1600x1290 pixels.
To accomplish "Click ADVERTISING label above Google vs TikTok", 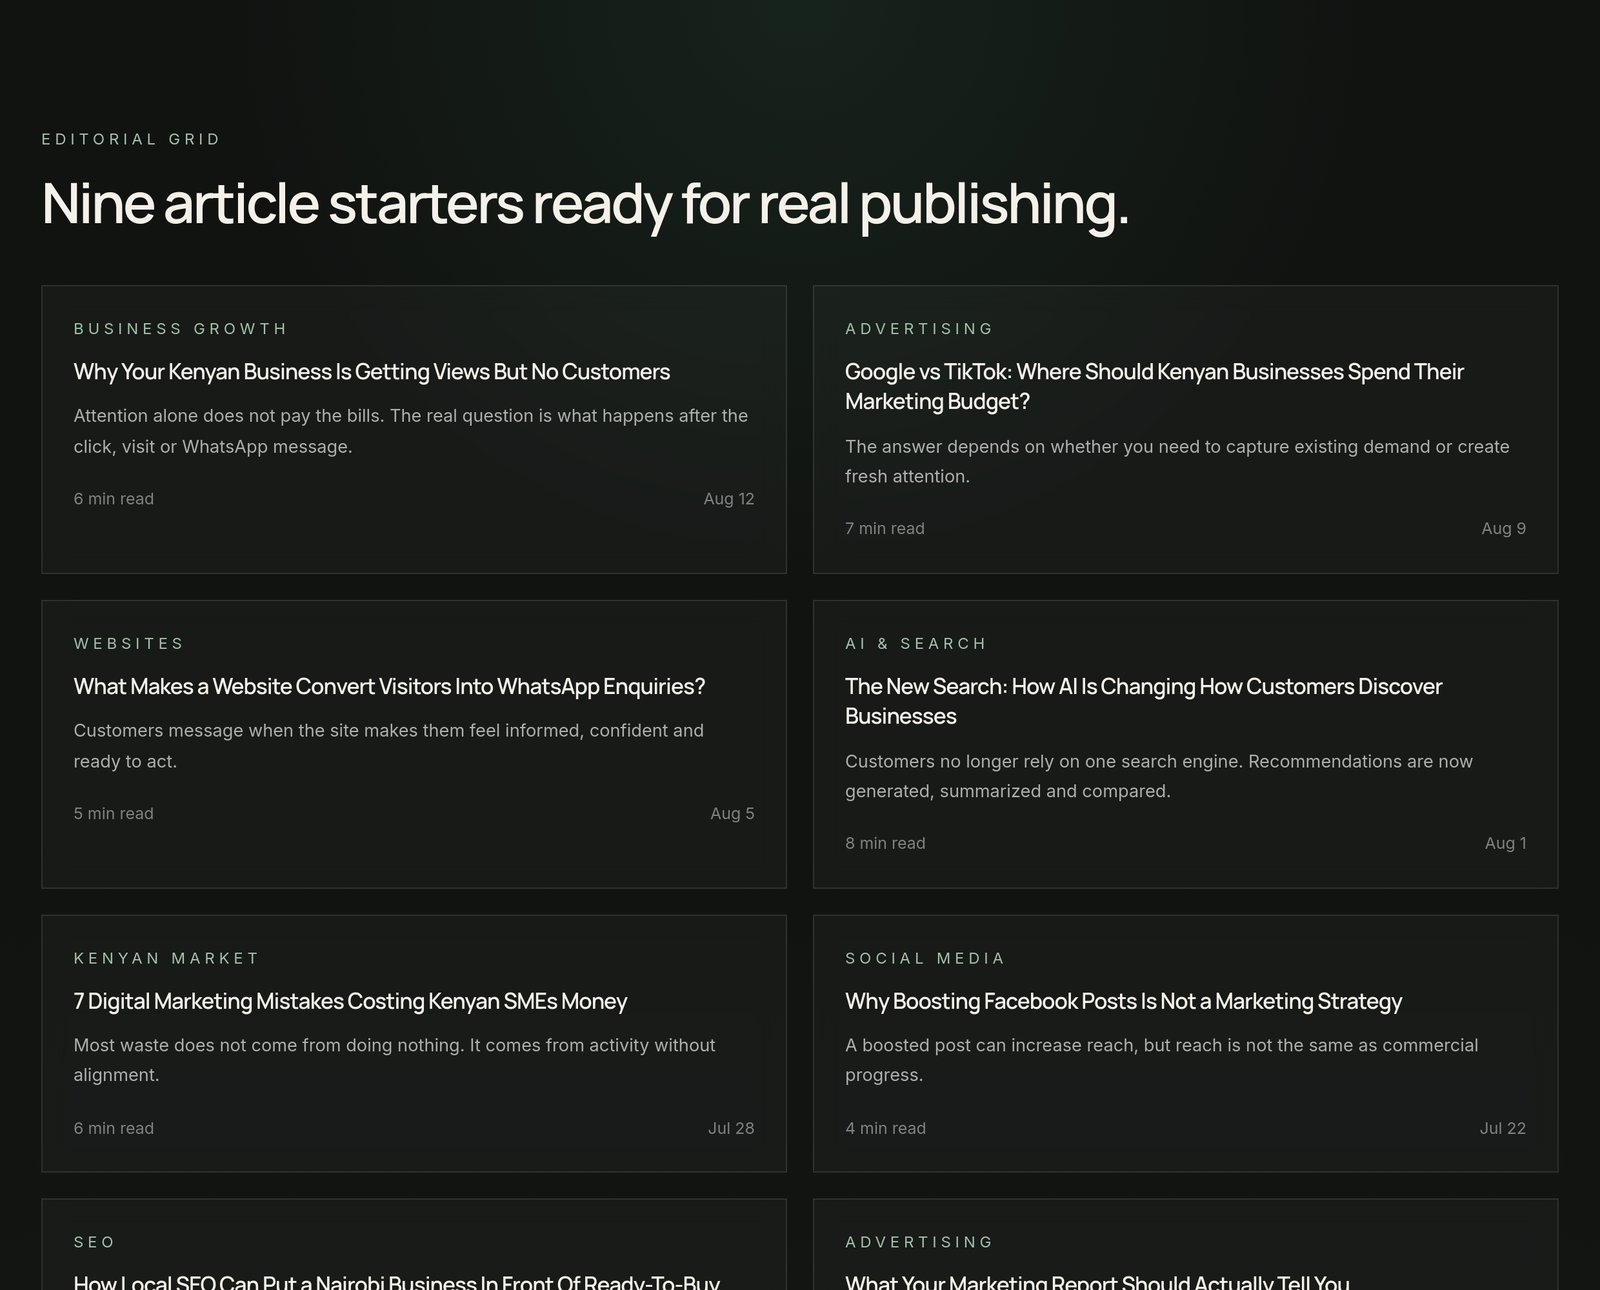I will pos(919,329).
